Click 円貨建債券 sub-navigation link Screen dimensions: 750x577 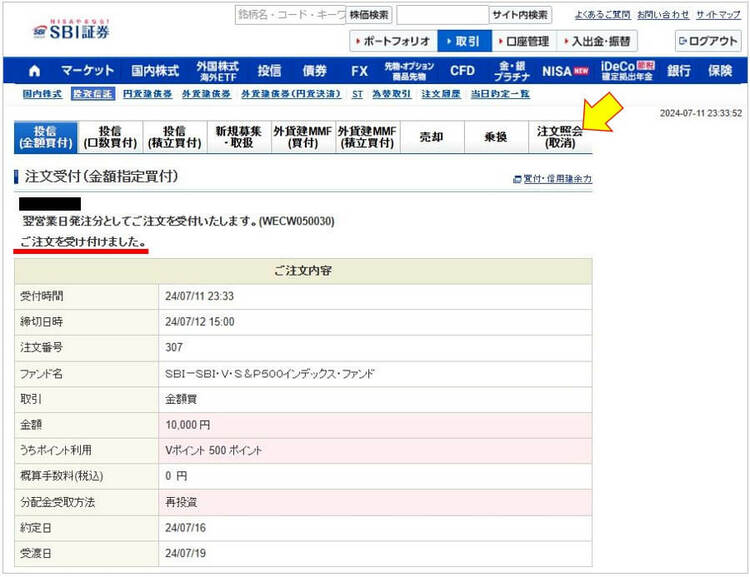pyautogui.click(x=147, y=94)
